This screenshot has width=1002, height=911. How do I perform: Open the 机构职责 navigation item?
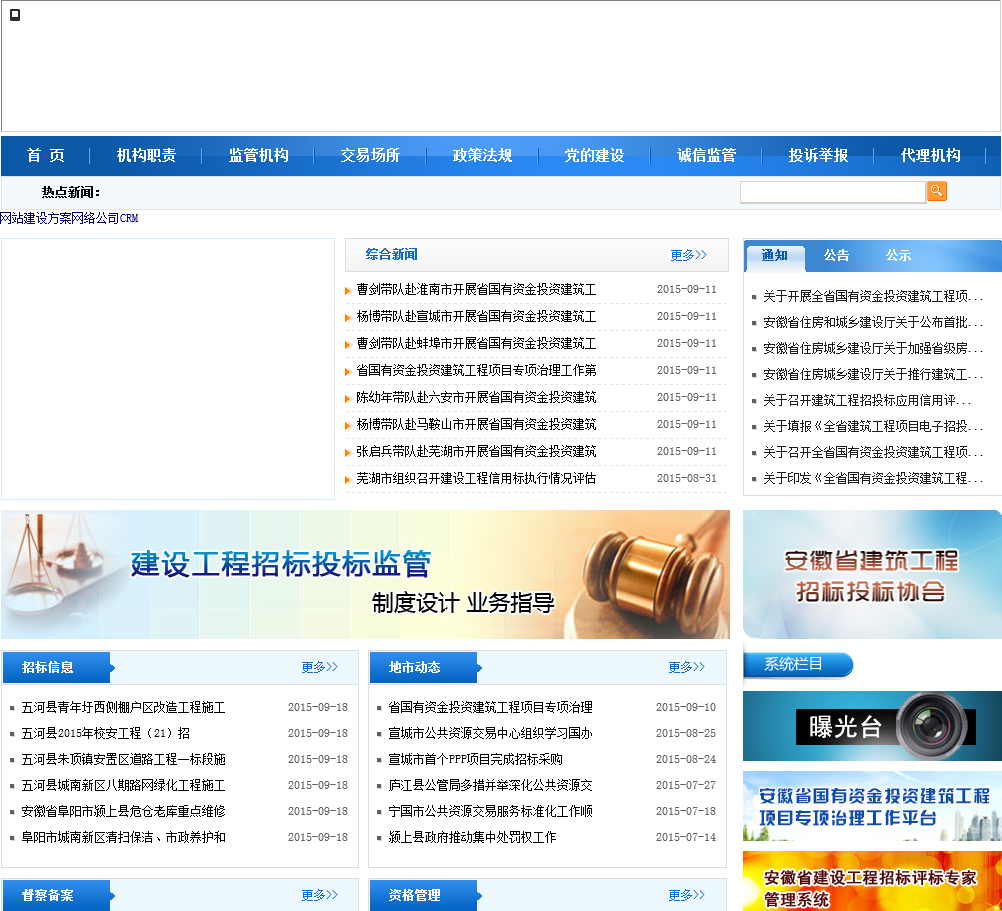[x=146, y=155]
